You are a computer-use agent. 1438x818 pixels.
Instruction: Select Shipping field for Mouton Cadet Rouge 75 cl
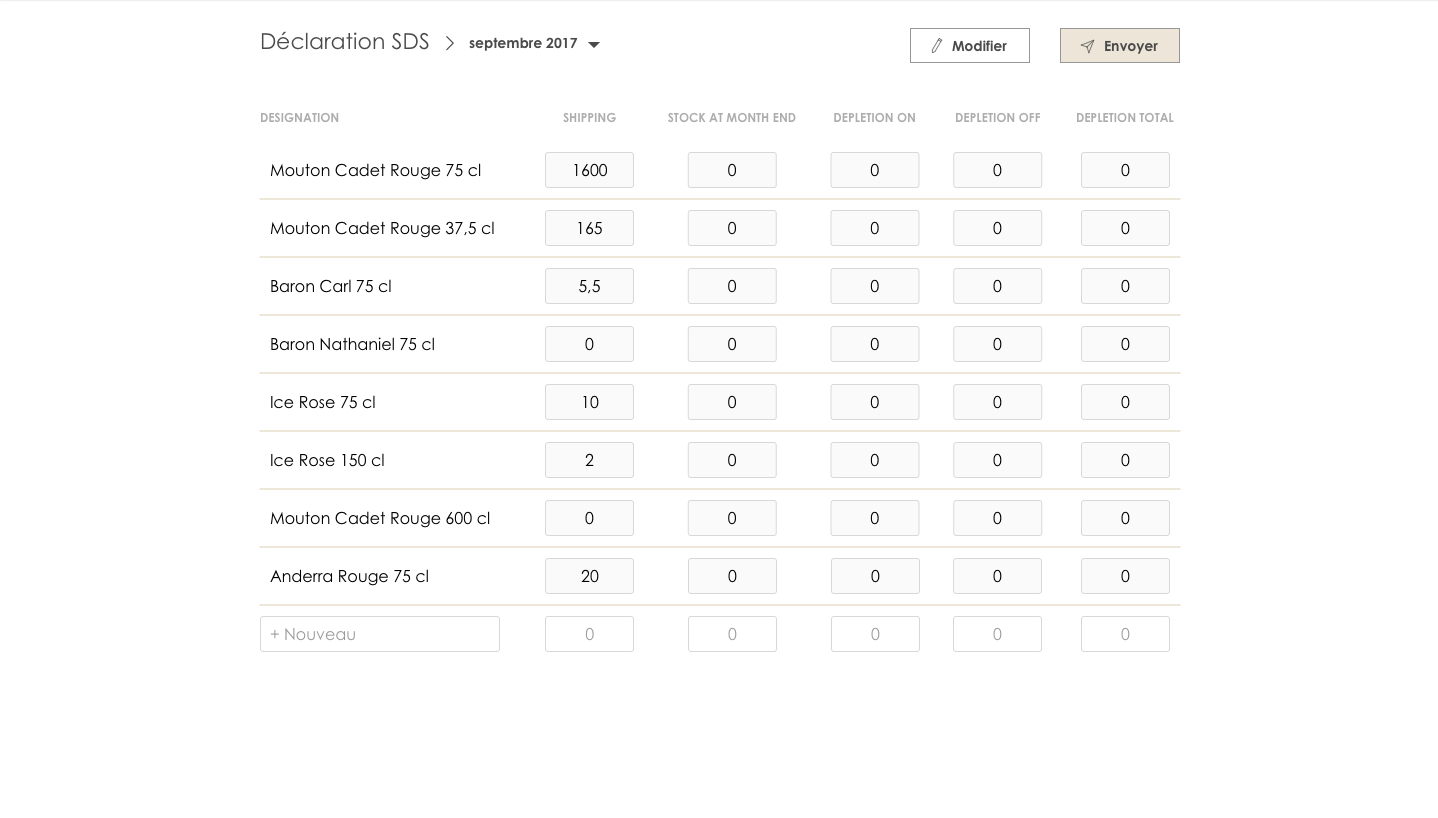pyautogui.click(x=589, y=170)
